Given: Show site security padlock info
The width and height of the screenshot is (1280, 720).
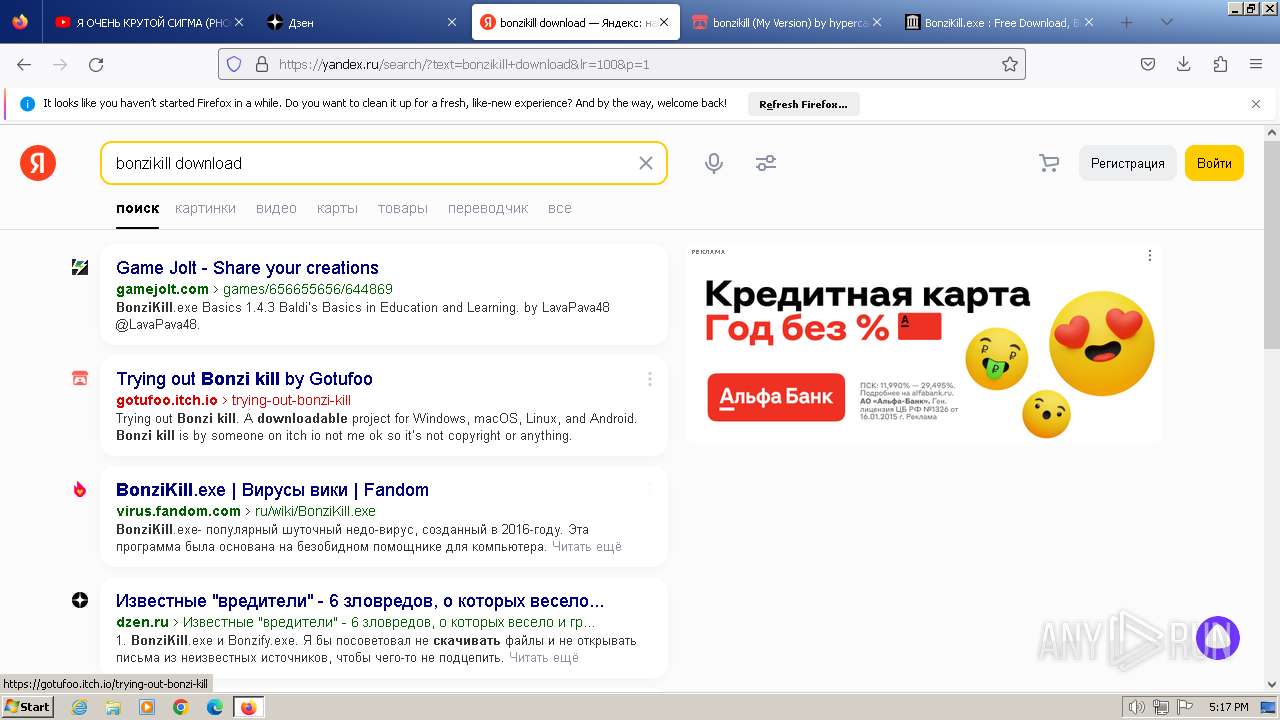Looking at the screenshot, I should [x=262, y=64].
